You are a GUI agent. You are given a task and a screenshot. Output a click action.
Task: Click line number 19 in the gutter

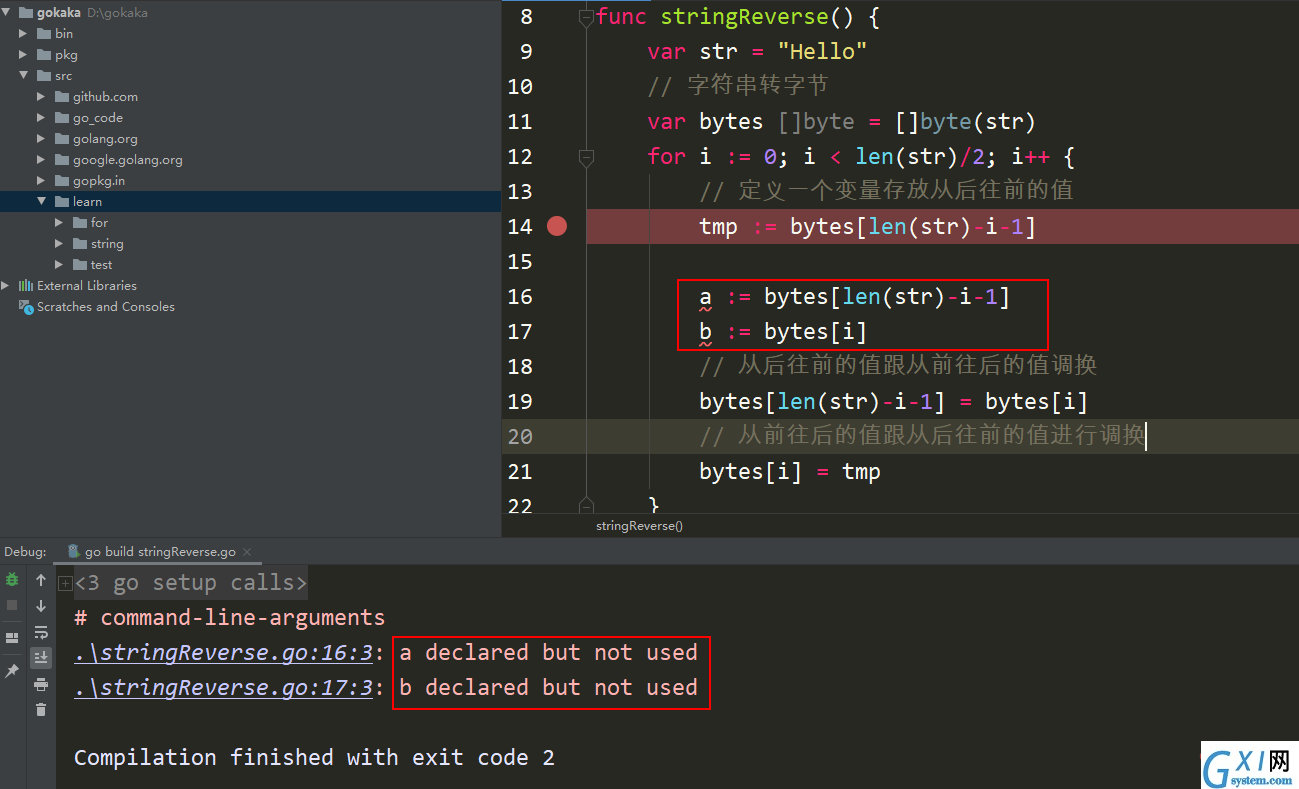tap(520, 402)
